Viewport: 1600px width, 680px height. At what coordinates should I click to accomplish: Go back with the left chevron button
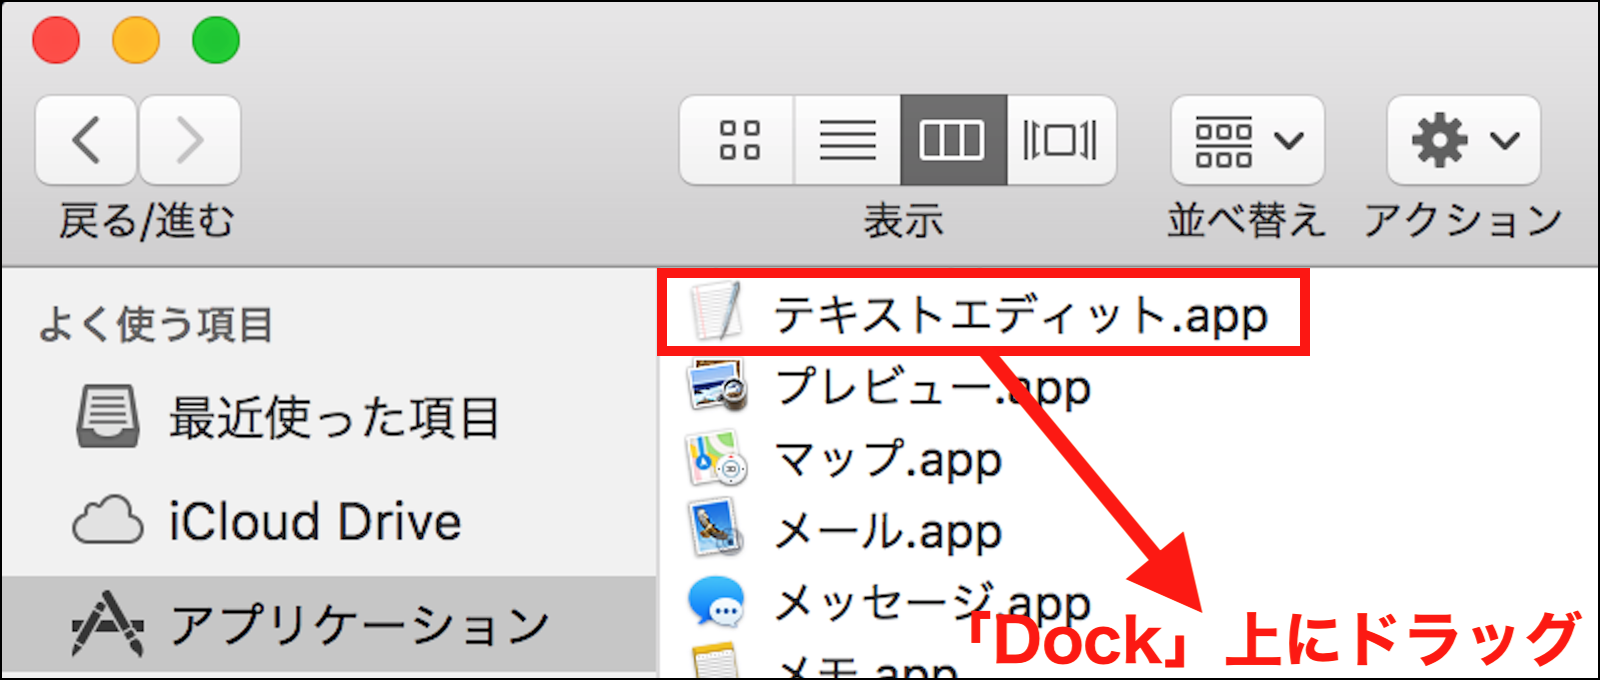click(86, 140)
